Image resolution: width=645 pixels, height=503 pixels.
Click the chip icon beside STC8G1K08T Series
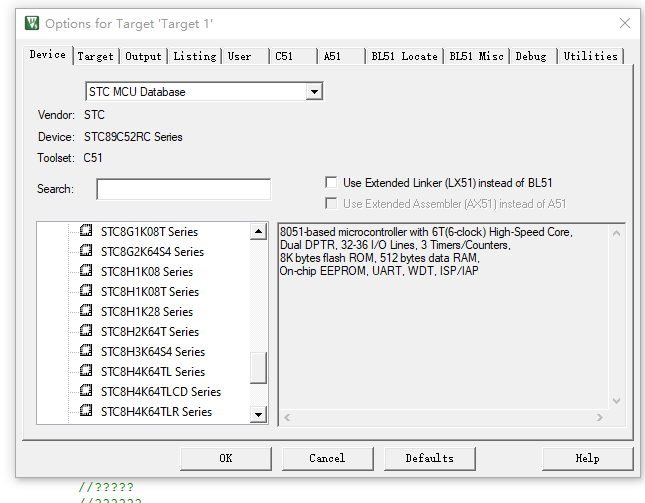(x=86, y=230)
